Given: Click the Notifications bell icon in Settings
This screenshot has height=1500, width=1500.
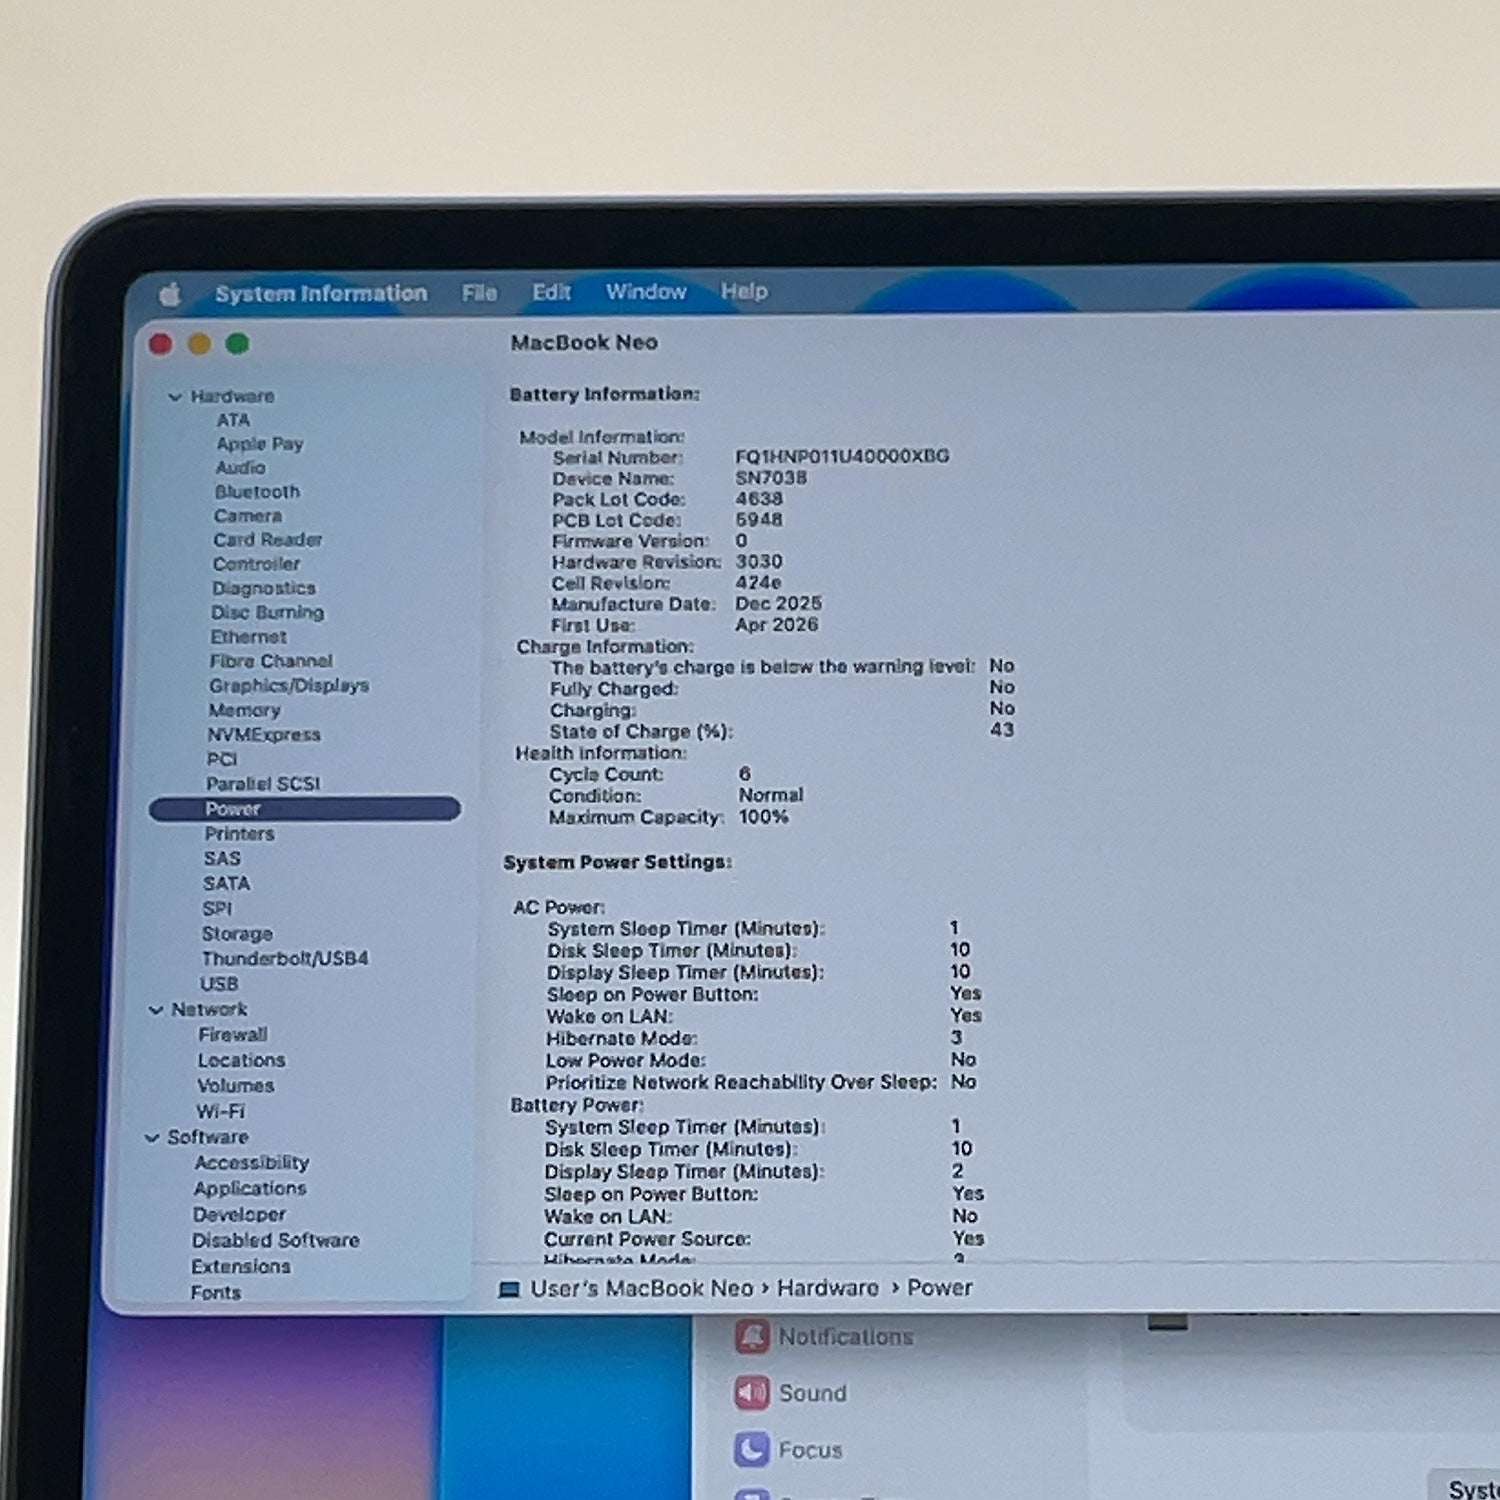Looking at the screenshot, I should point(752,1336).
